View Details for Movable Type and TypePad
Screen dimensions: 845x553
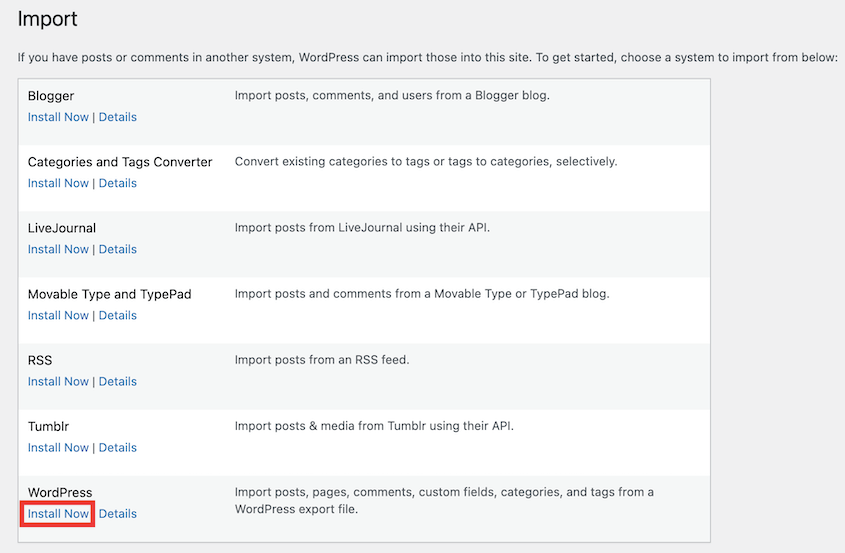117,315
